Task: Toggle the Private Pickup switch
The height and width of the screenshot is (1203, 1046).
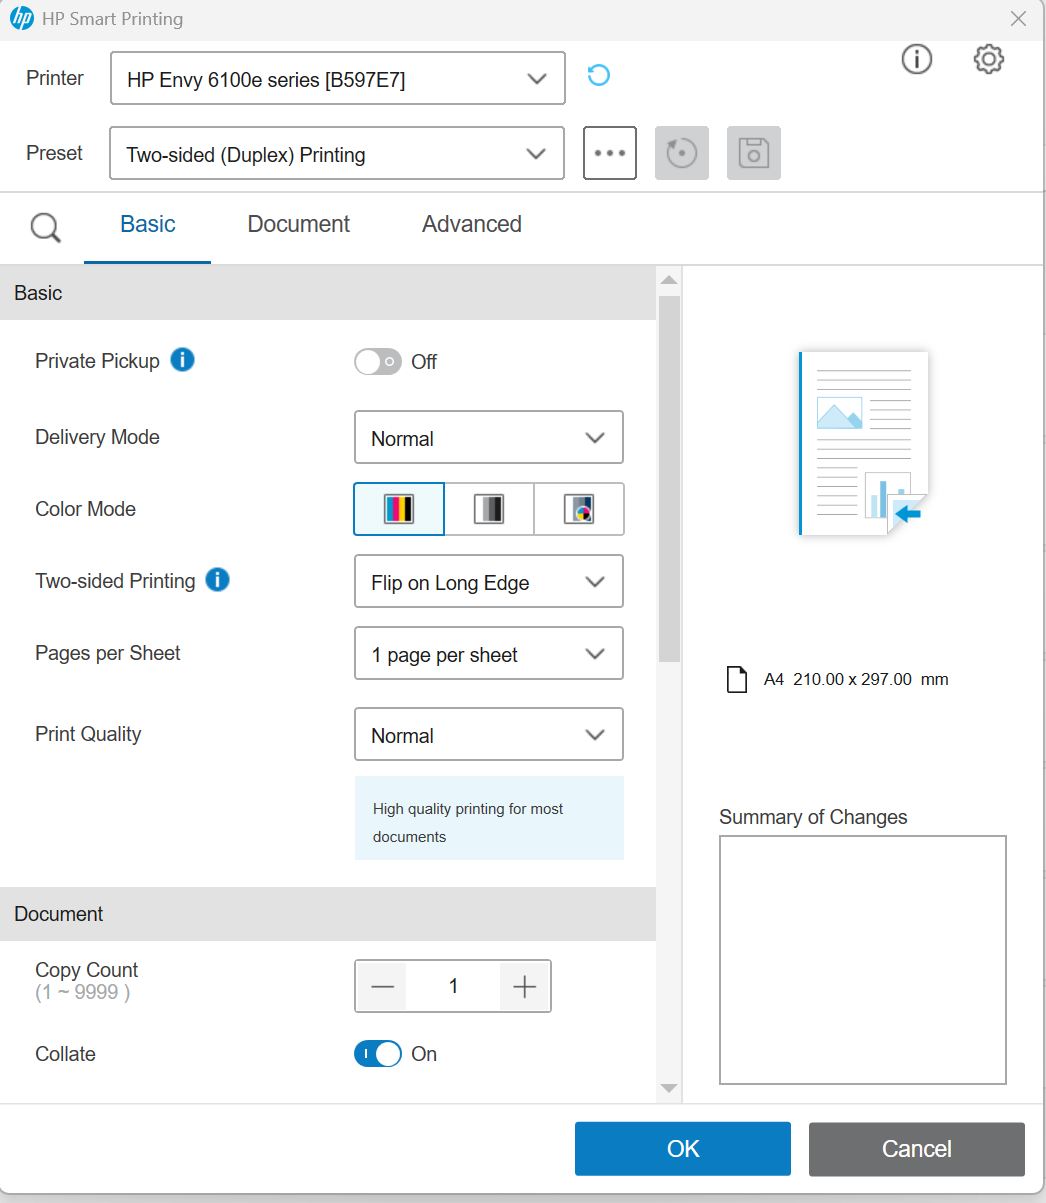Action: tap(378, 362)
